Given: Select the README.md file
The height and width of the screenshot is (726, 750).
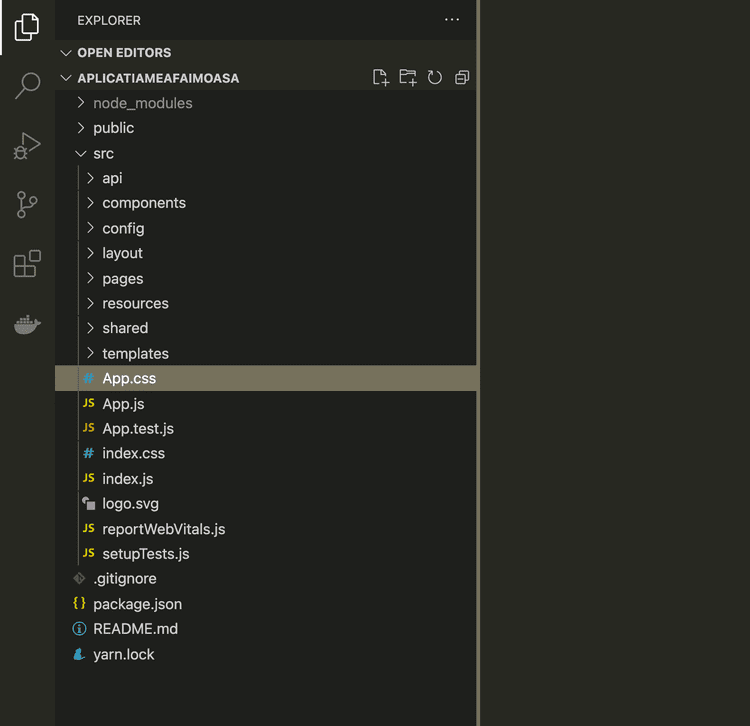Looking at the screenshot, I should tap(135, 629).
